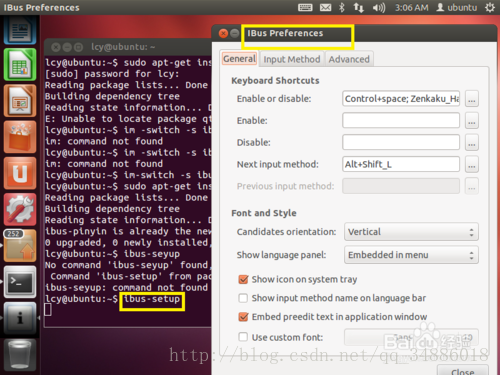
Task: Open the mail messaging indicator
Action: pos(326,7)
